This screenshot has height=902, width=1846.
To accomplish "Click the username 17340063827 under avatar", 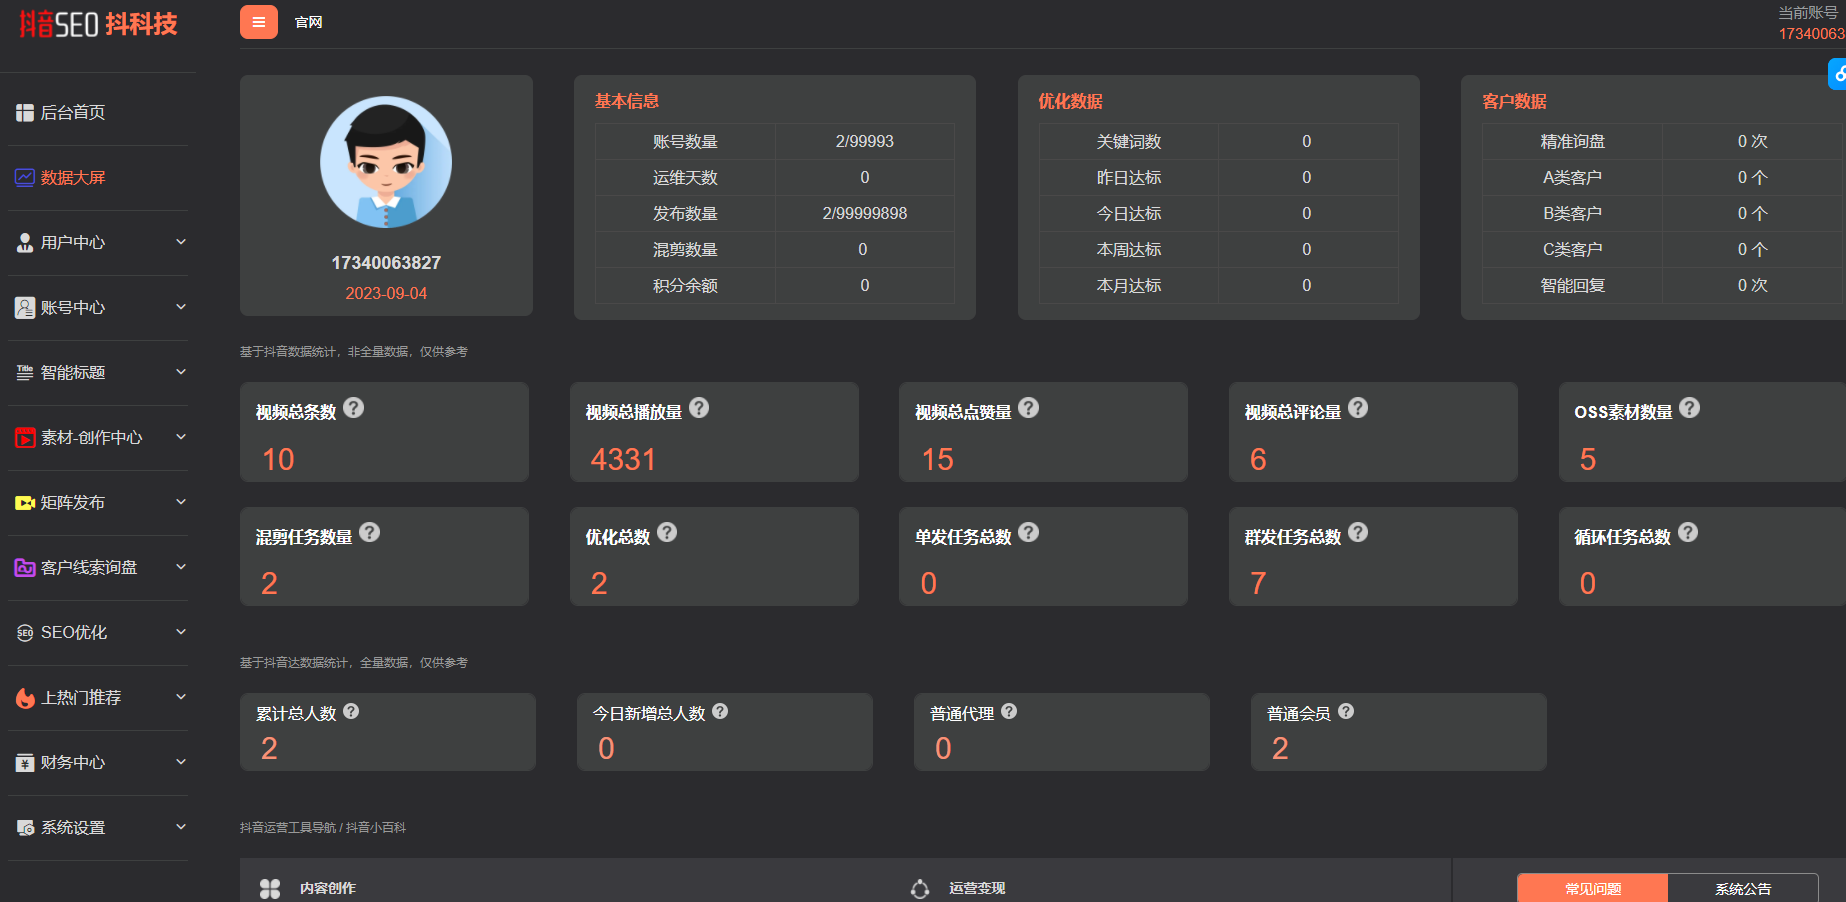I will [x=386, y=263].
